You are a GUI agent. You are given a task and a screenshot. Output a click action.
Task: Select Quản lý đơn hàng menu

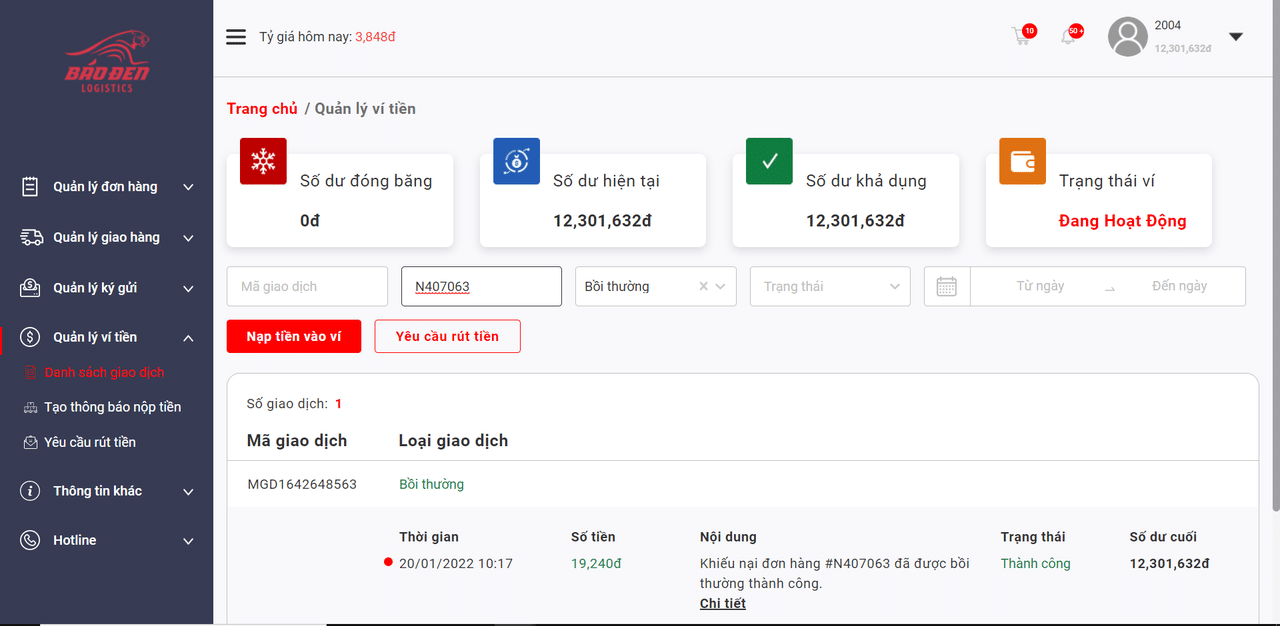tap(105, 187)
